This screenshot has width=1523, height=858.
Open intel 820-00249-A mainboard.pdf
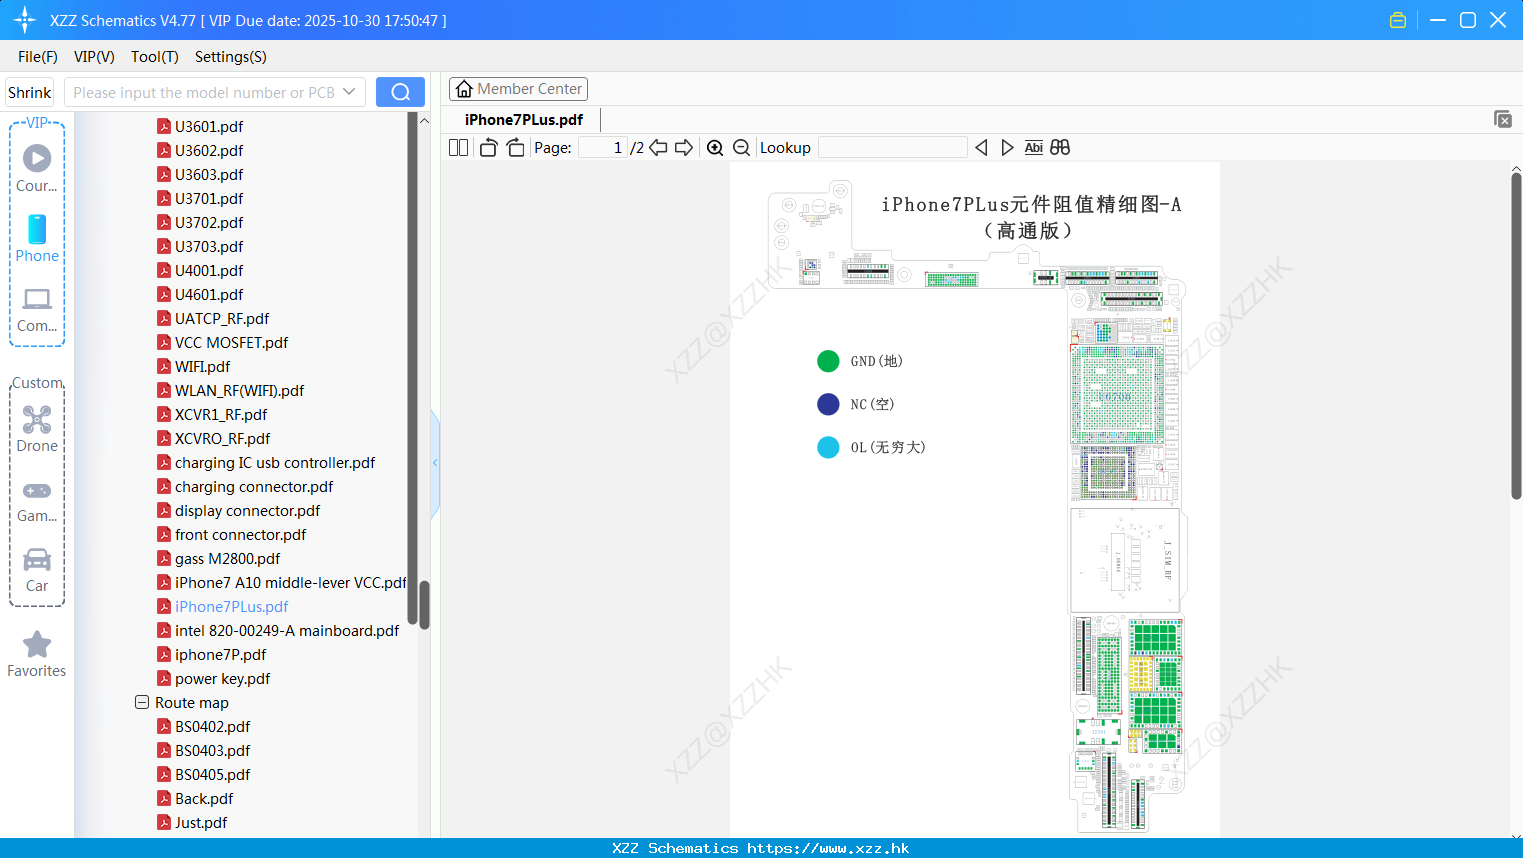coord(278,630)
